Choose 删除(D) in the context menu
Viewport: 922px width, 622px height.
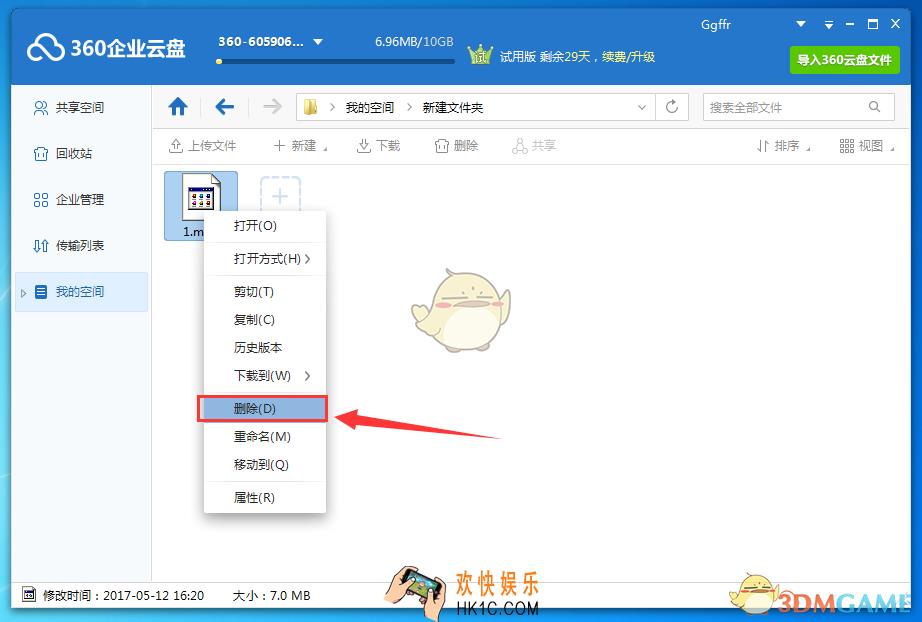click(x=262, y=409)
